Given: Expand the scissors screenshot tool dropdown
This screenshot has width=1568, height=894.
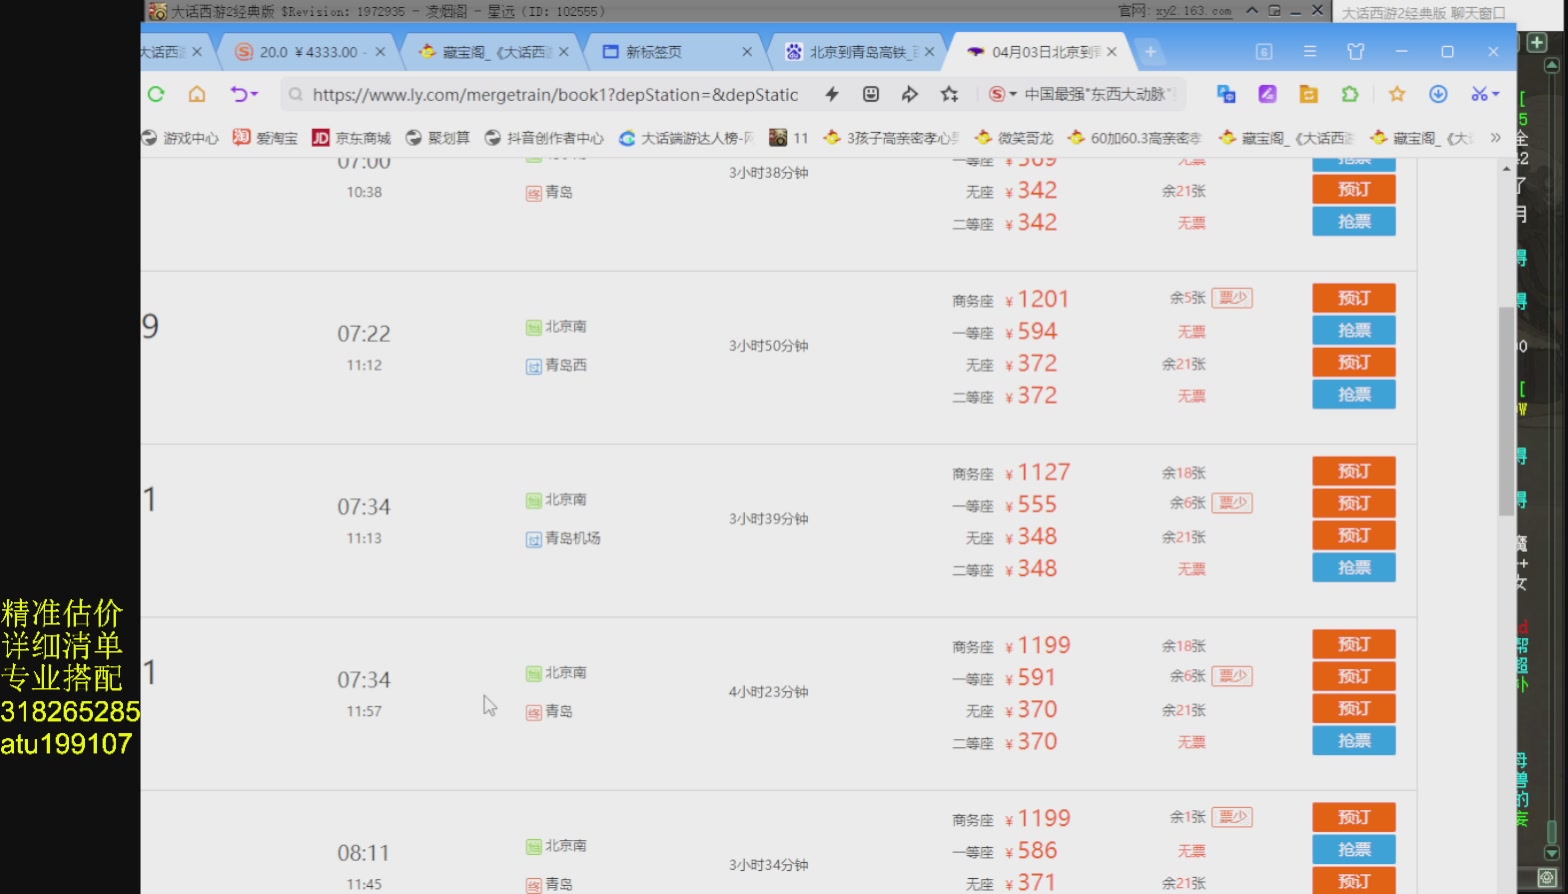Looking at the screenshot, I should (1496, 94).
